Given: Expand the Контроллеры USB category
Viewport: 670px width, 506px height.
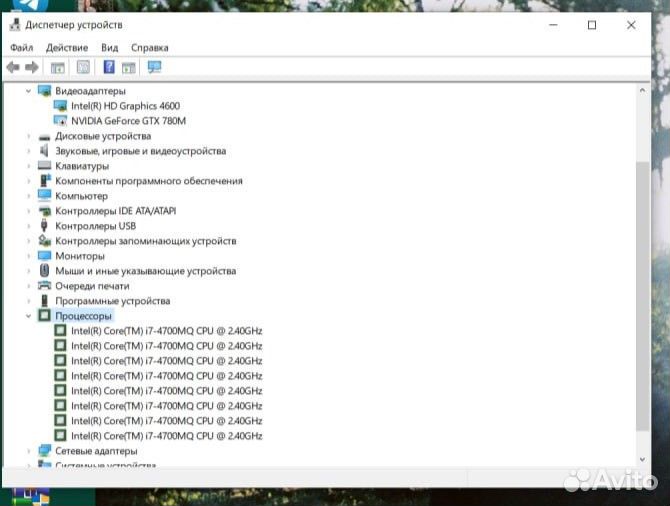Looking at the screenshot, I should click(x=29, y=226).
